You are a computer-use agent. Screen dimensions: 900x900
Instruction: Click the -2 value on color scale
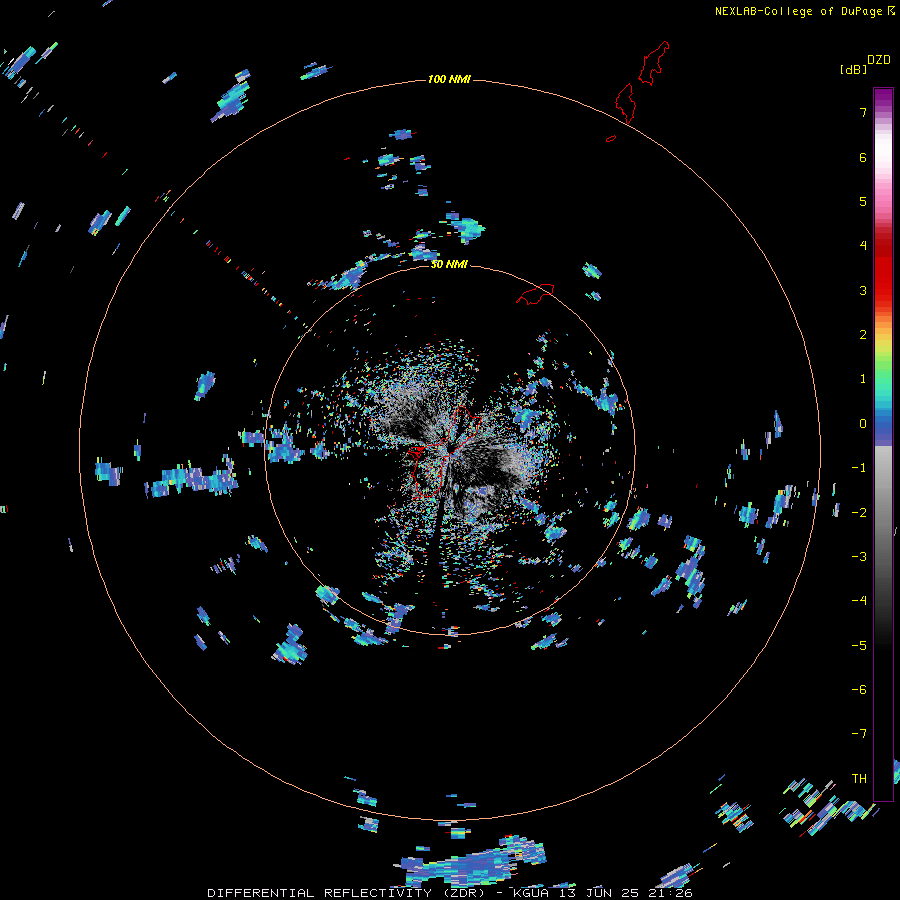[859, 512]
